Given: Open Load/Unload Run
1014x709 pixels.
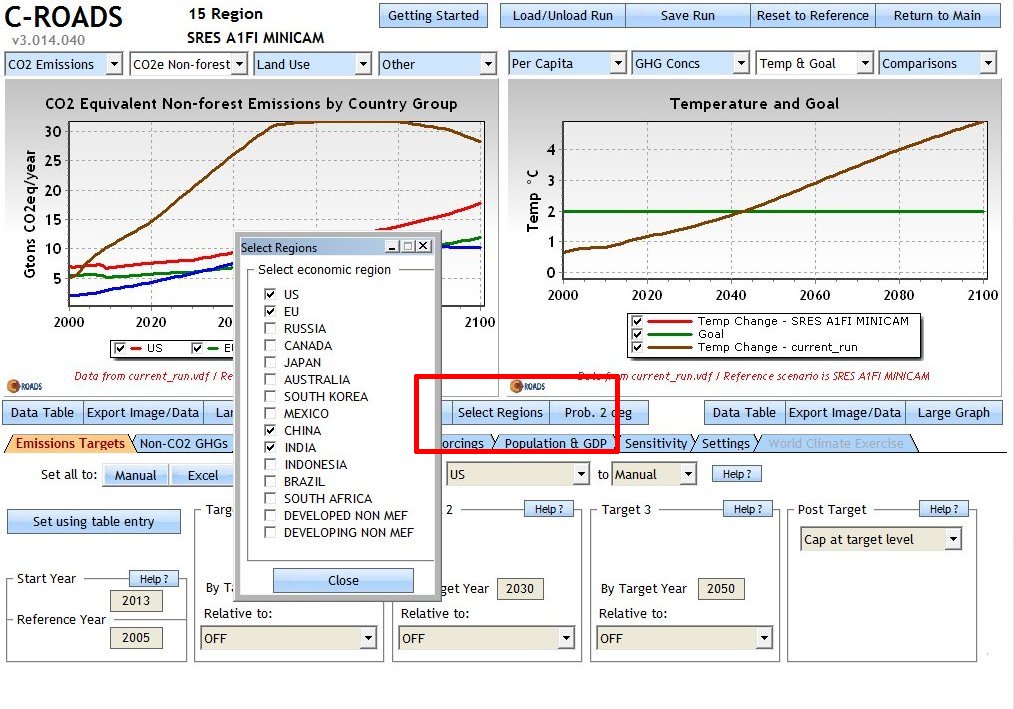Looking at the screenshot, I should pos(563,16).
